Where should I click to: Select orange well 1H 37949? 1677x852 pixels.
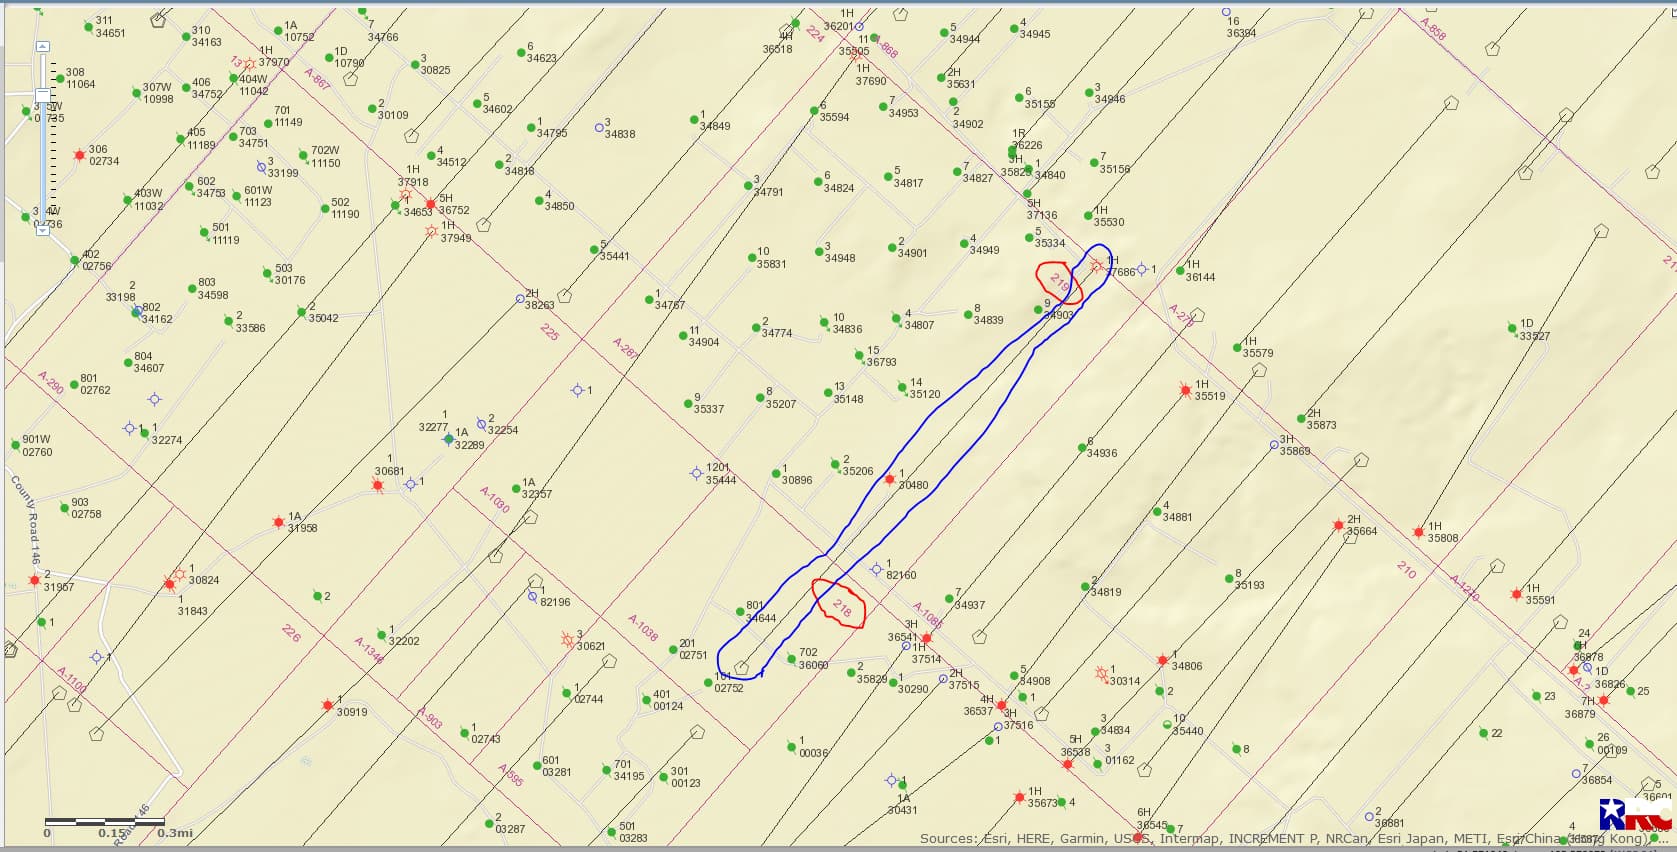click(431, 232)
